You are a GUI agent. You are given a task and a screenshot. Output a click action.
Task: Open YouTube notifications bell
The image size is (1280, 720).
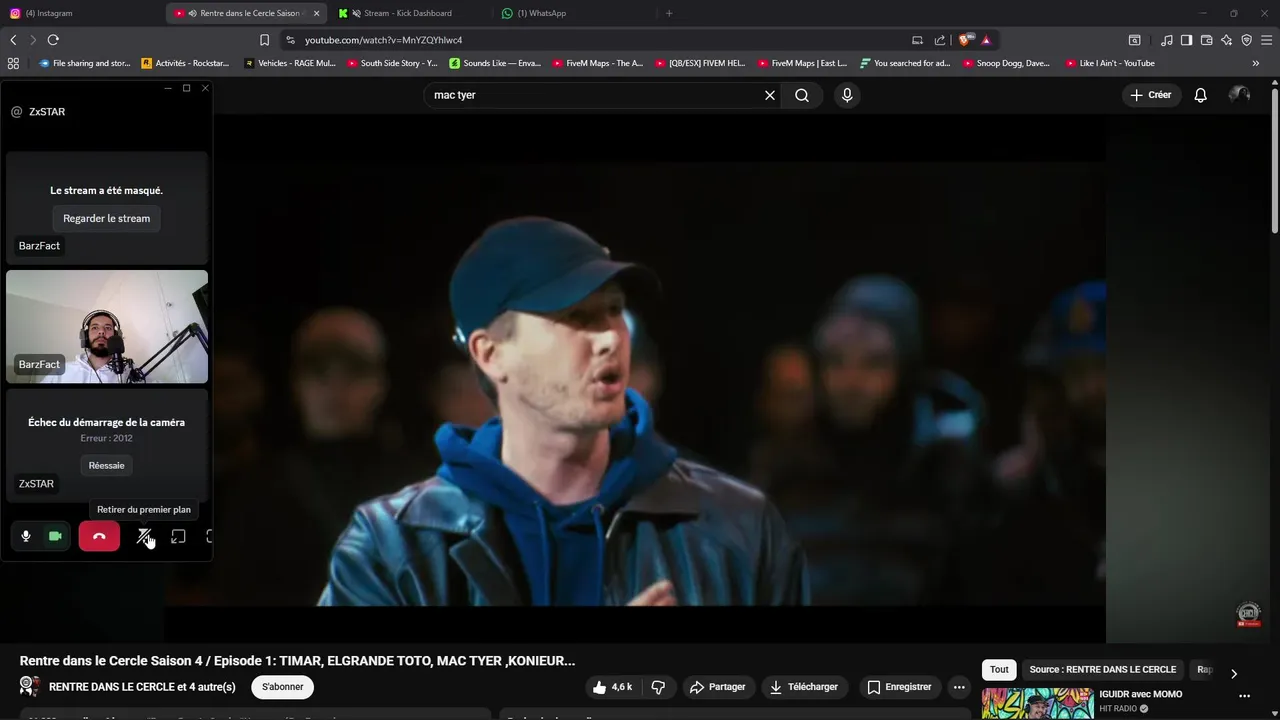pos(1201,95)
